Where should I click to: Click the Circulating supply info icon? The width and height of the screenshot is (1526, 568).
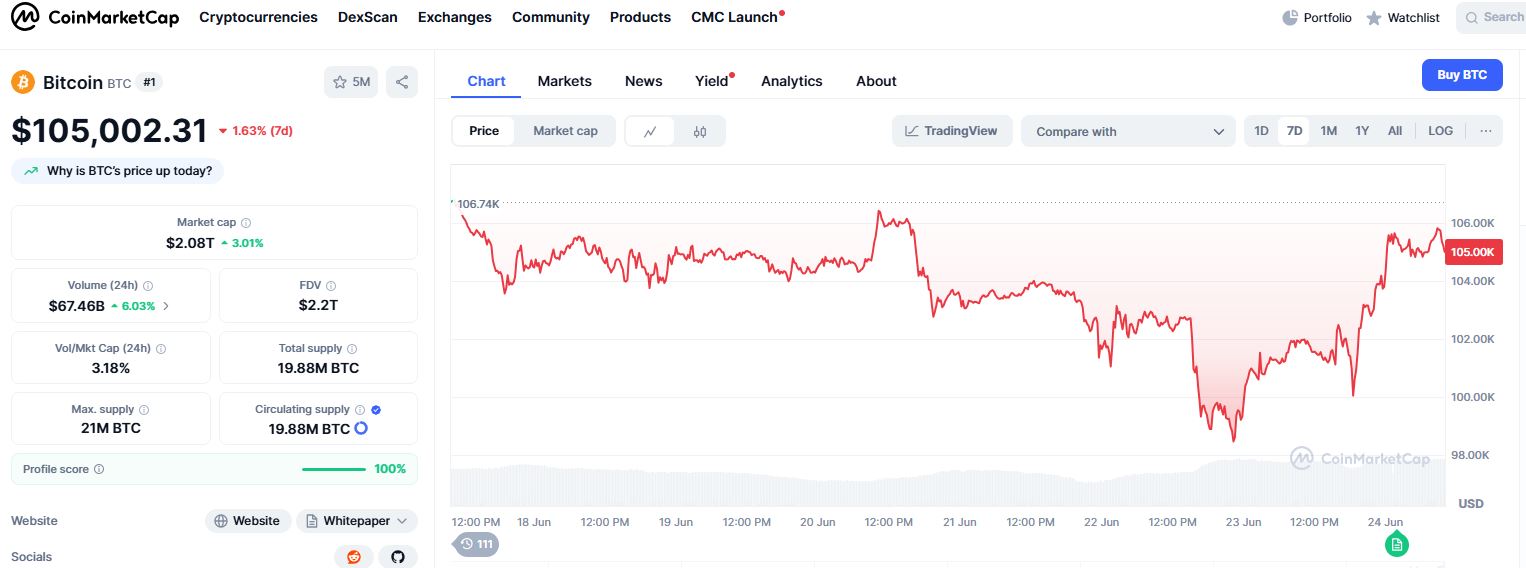click(360, 410)
